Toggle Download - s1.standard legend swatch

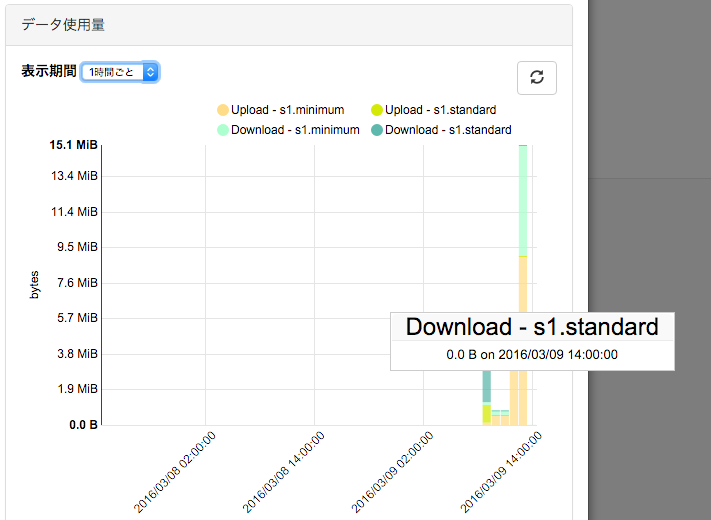pyautogui.click(x=377, y=130)
